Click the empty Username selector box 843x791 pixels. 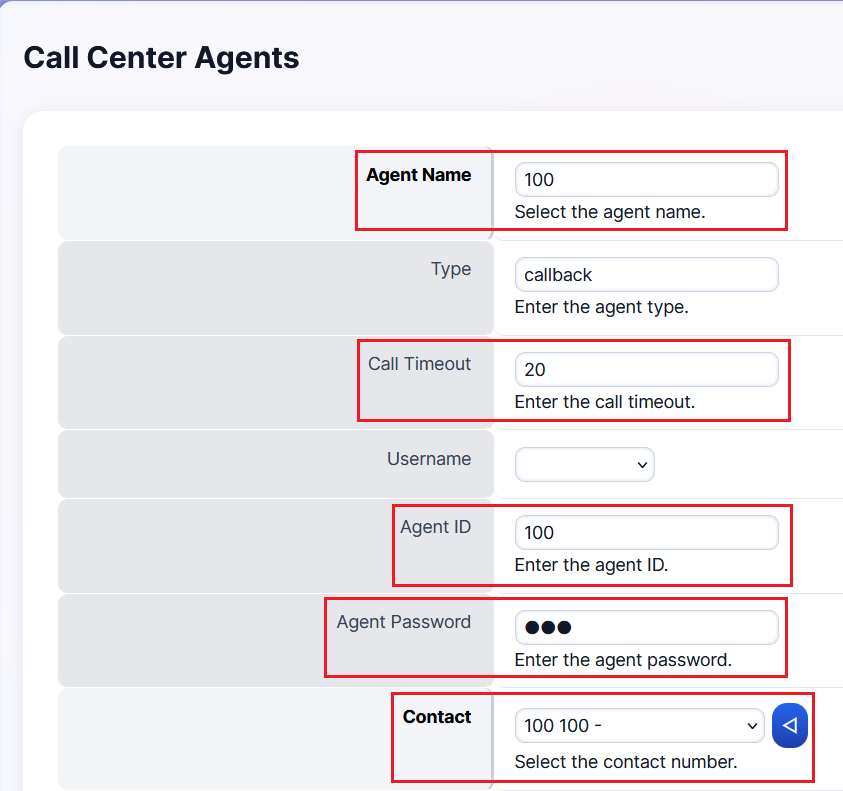[x=584, y=464]
